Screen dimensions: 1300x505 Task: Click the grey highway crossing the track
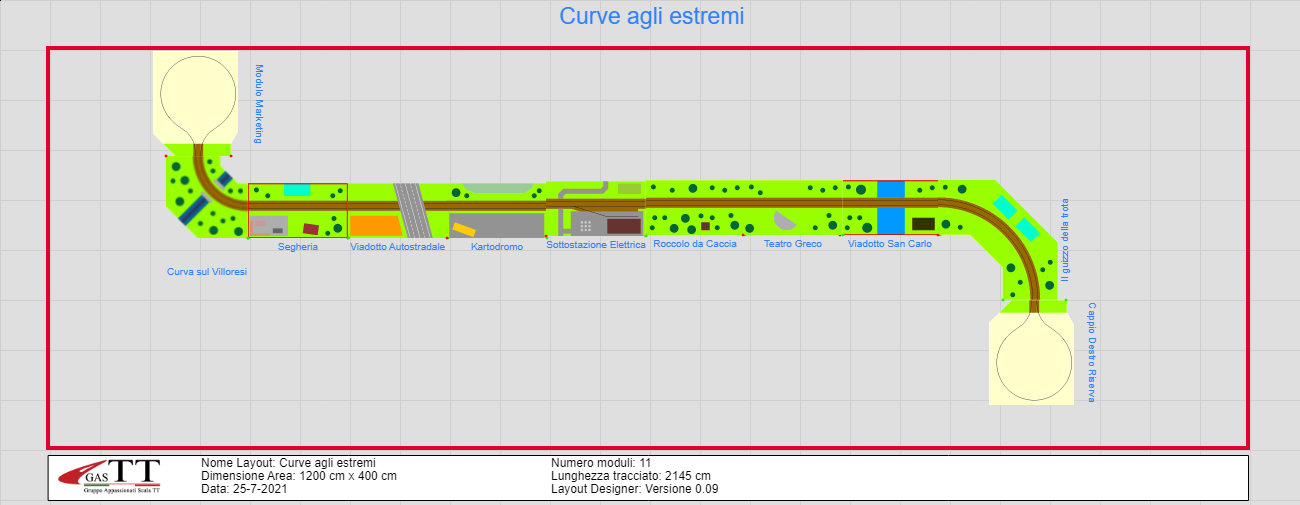411,210
